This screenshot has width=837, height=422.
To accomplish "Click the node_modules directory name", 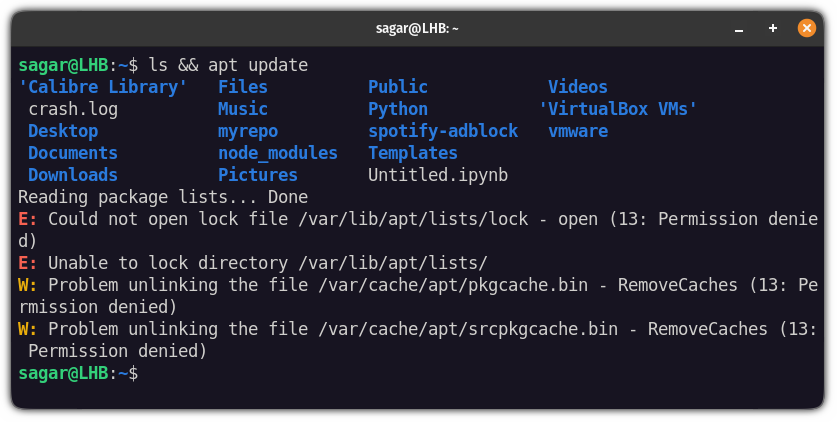I will pos(278,153).
